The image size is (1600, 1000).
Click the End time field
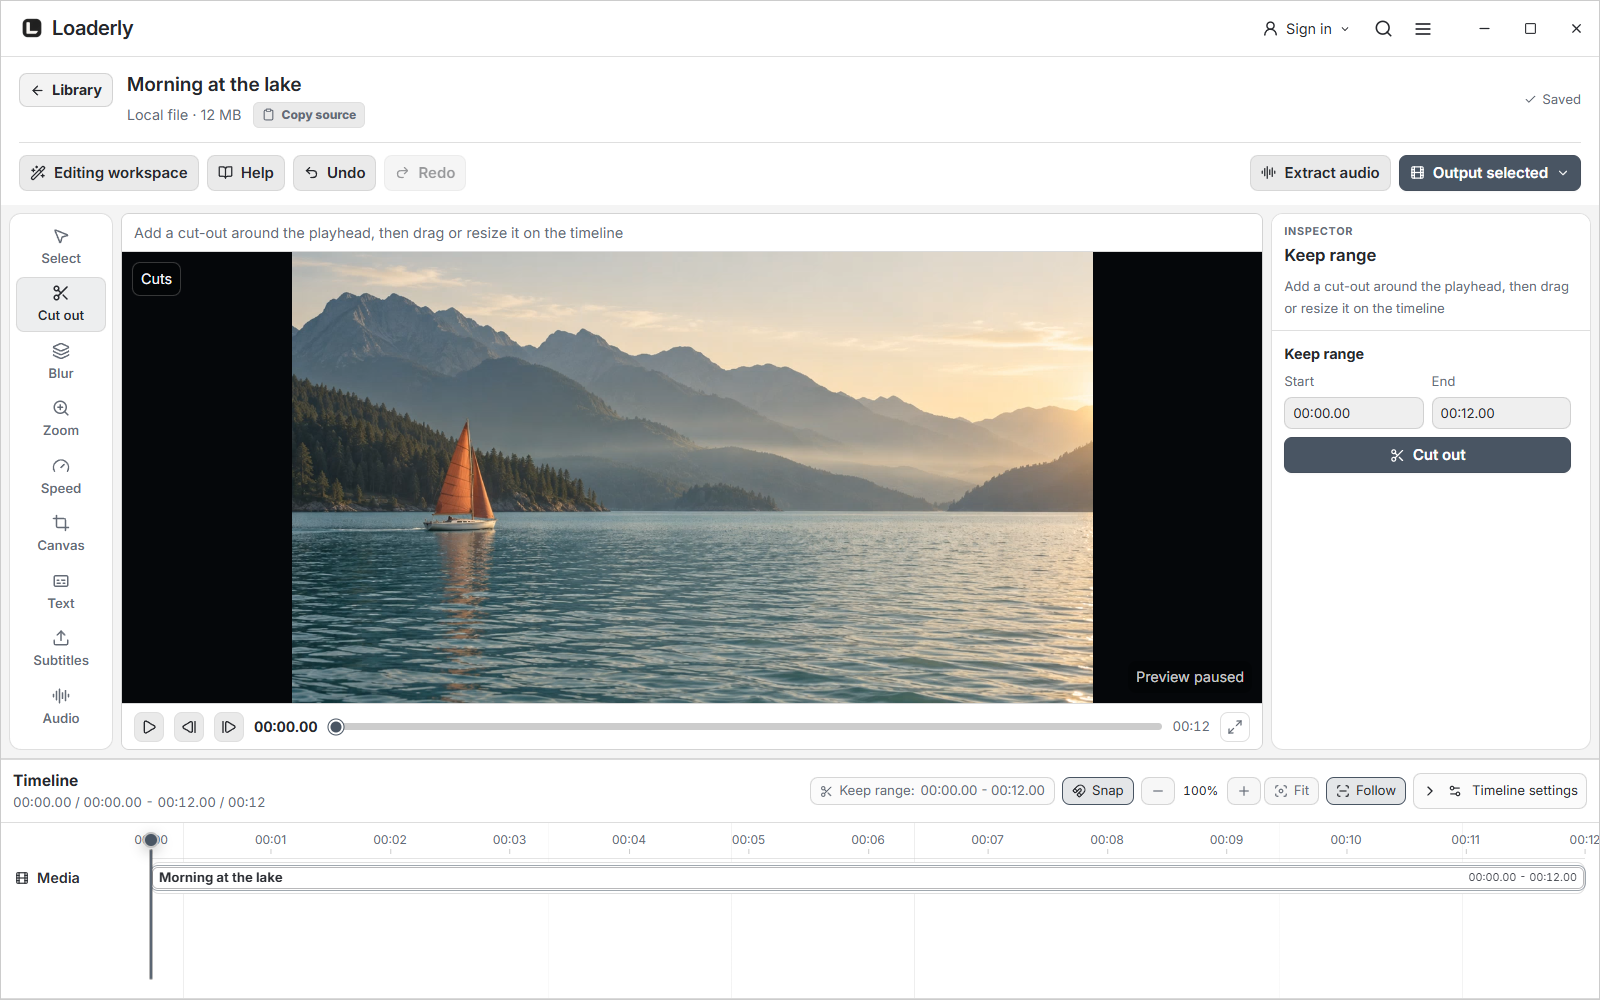click(x=1500, y=413)
